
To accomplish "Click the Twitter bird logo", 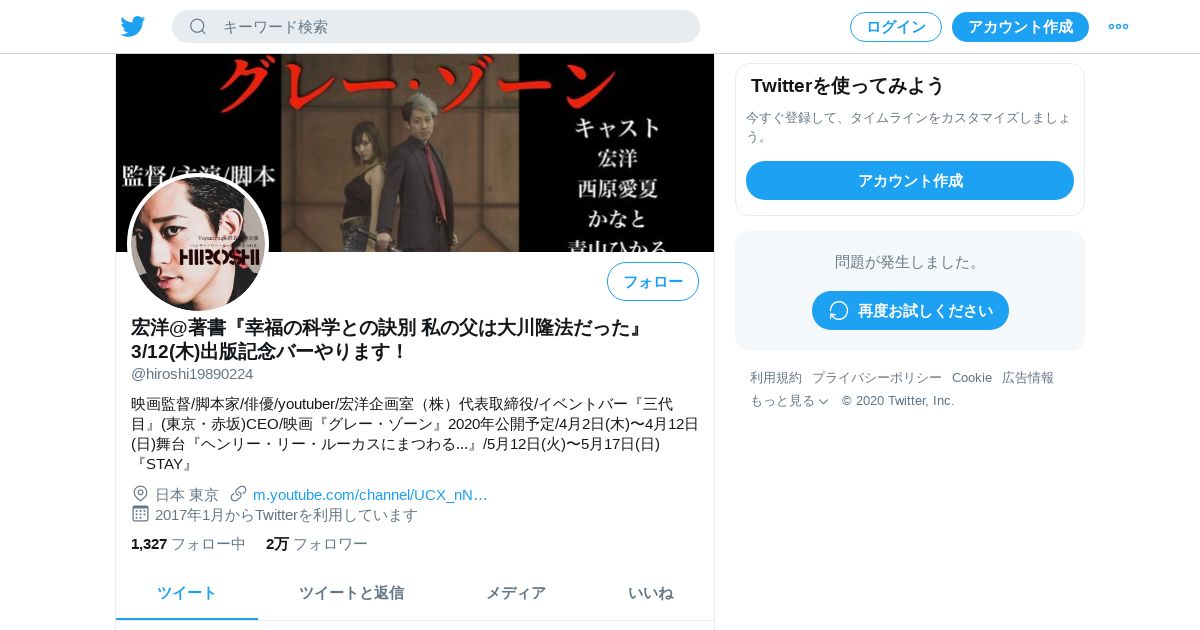I will 133,27.
